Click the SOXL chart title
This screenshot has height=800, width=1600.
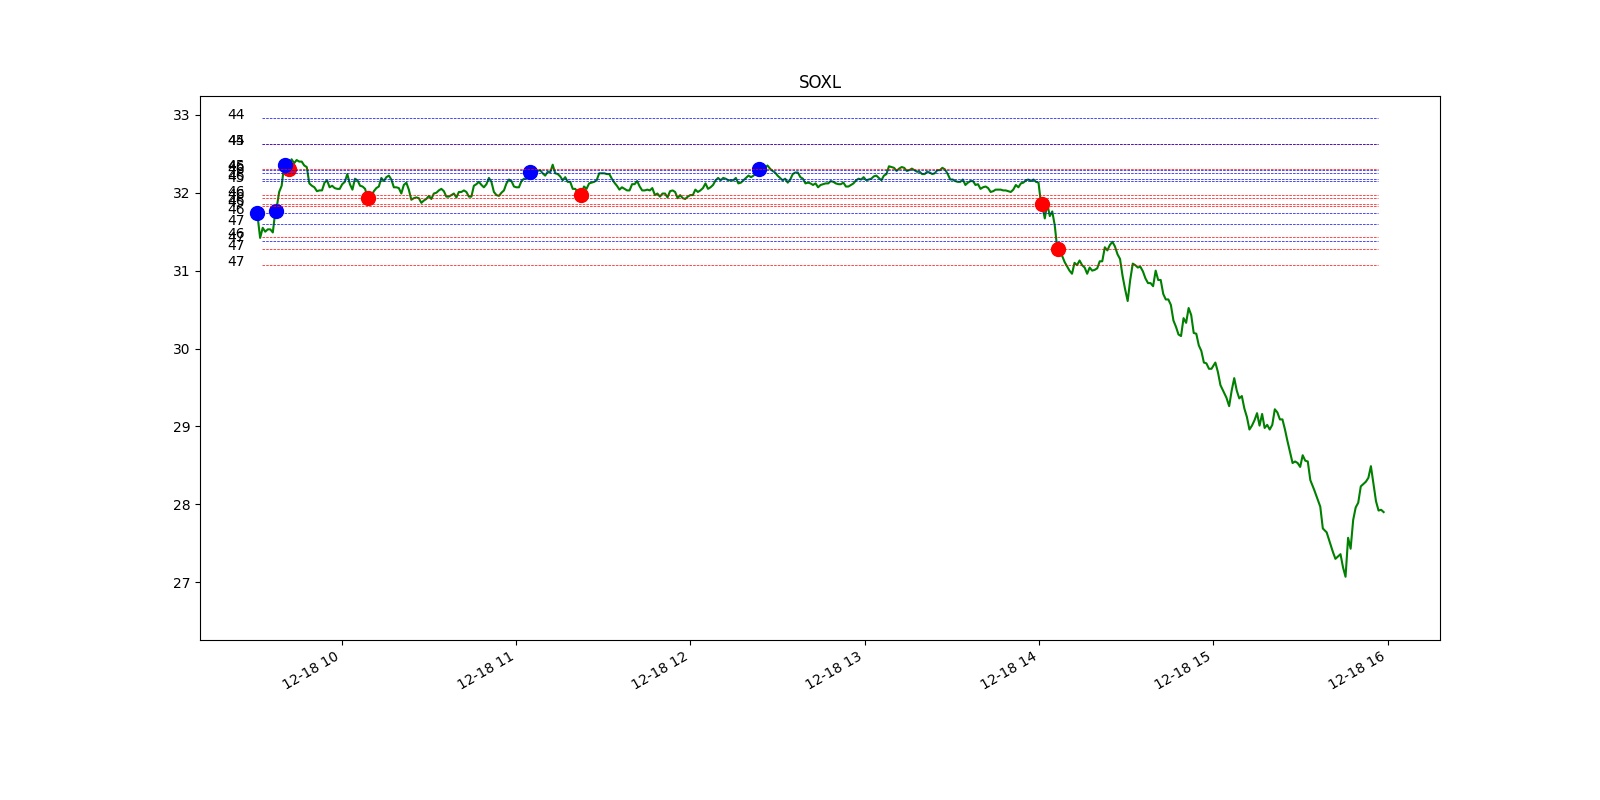[x=819, y=82]
